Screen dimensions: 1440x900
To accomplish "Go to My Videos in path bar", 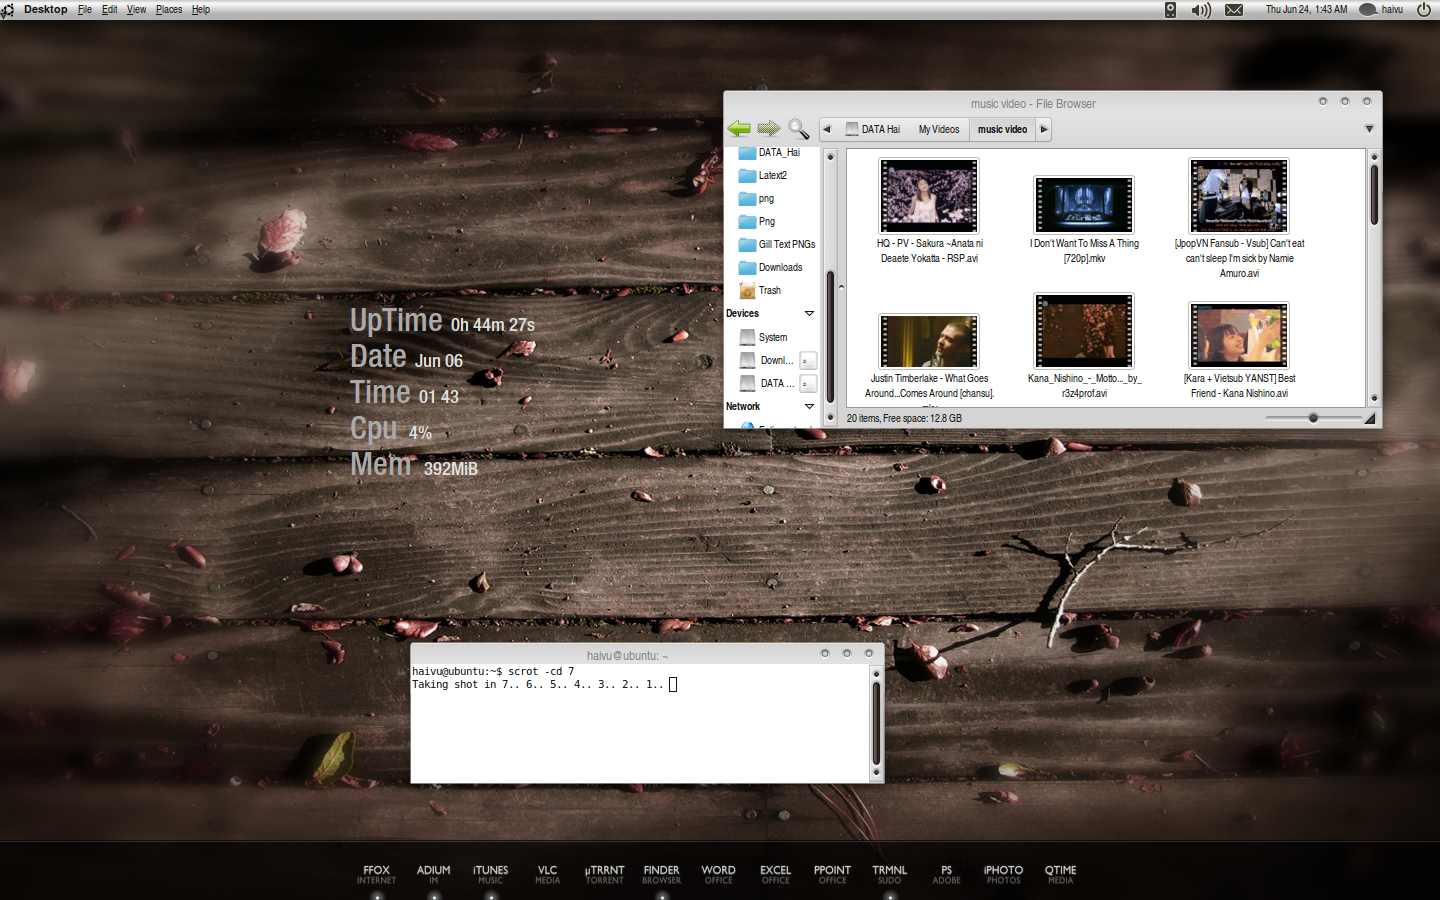I will [939, 129].
